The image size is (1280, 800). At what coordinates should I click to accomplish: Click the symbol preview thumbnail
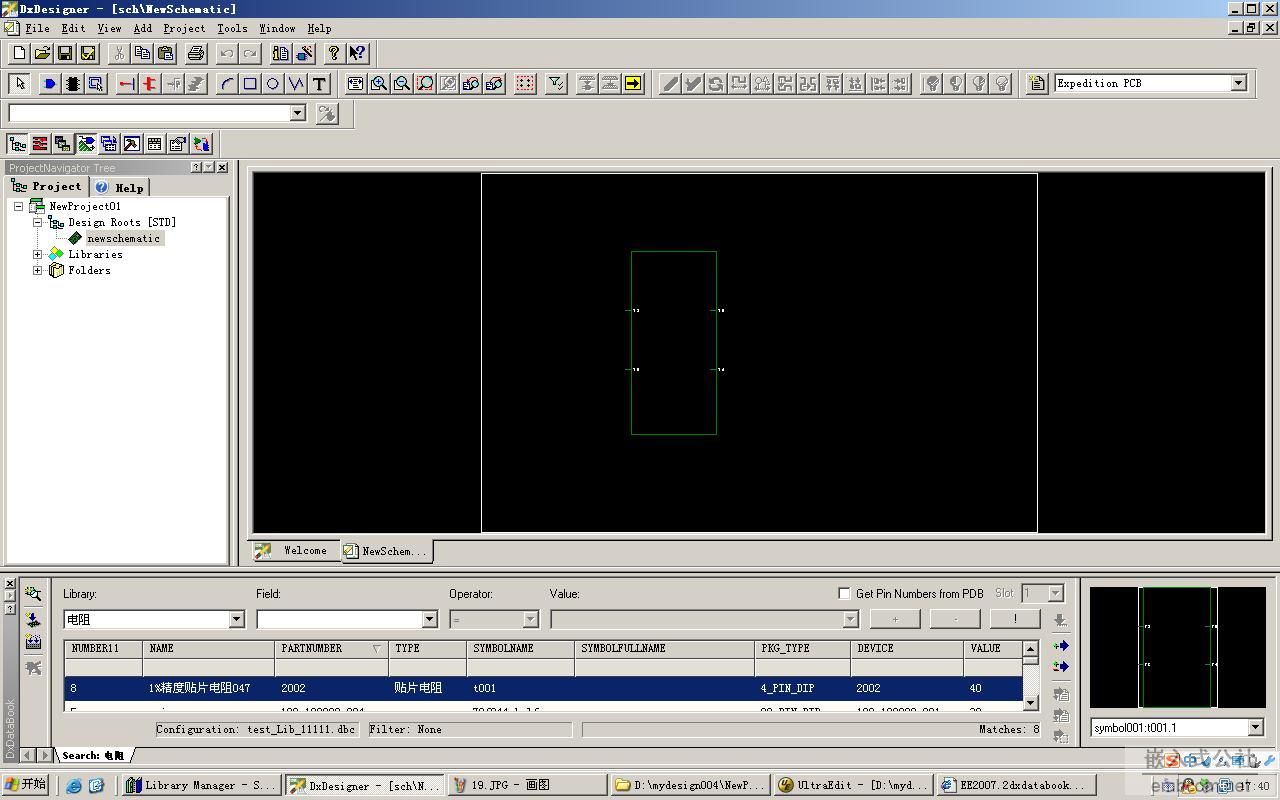[1178, 647]
